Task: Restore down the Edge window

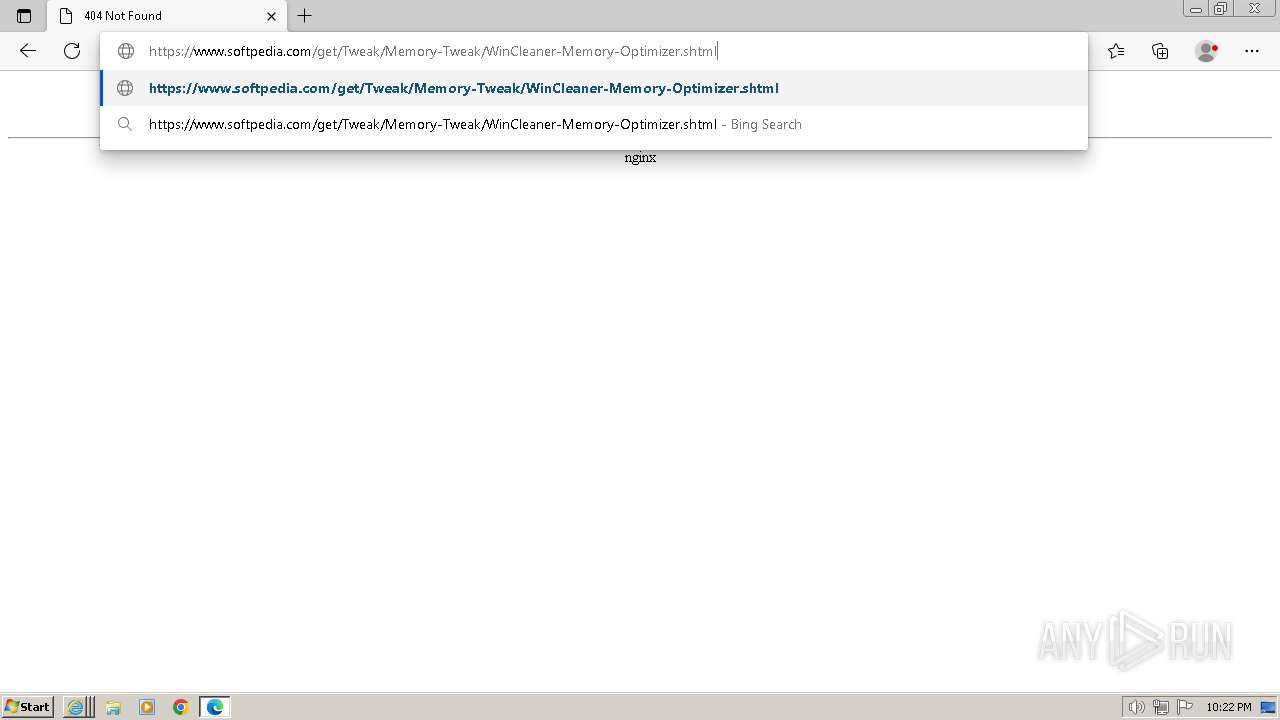Action: point(1221,9)
